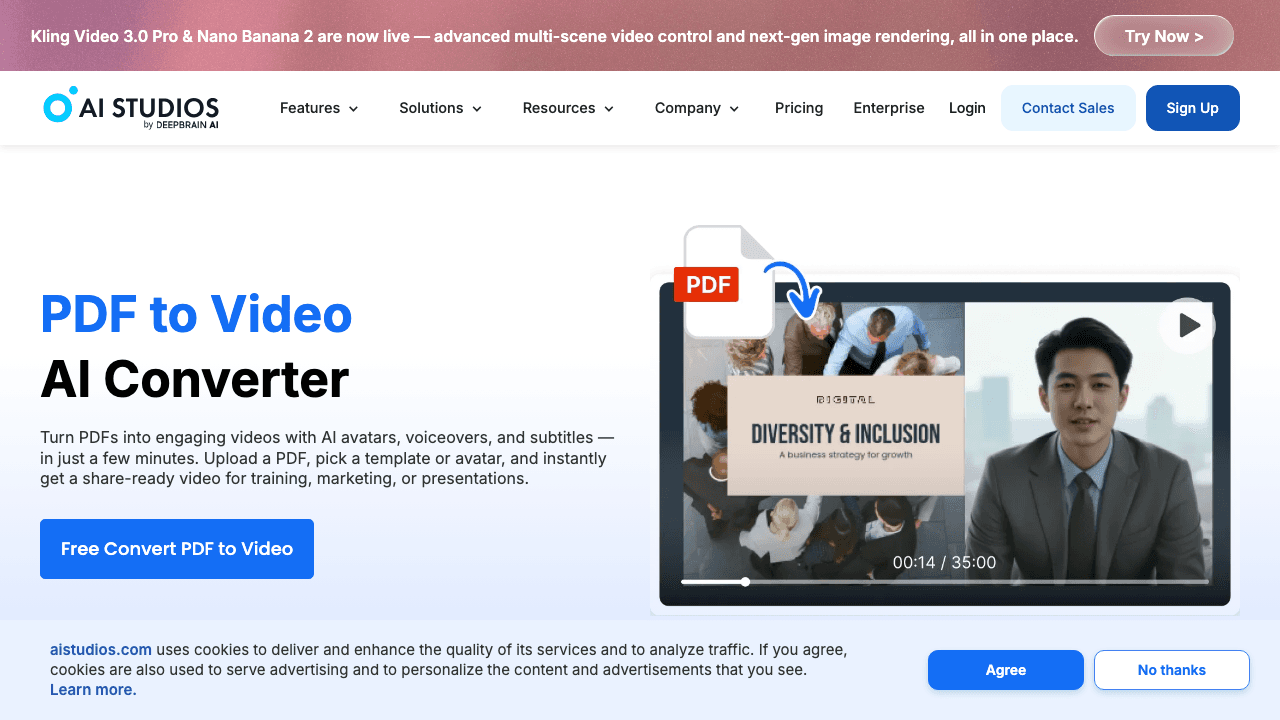Play the PDF to video demo
Screen dimensions: 1280x720
point(1187,325)
